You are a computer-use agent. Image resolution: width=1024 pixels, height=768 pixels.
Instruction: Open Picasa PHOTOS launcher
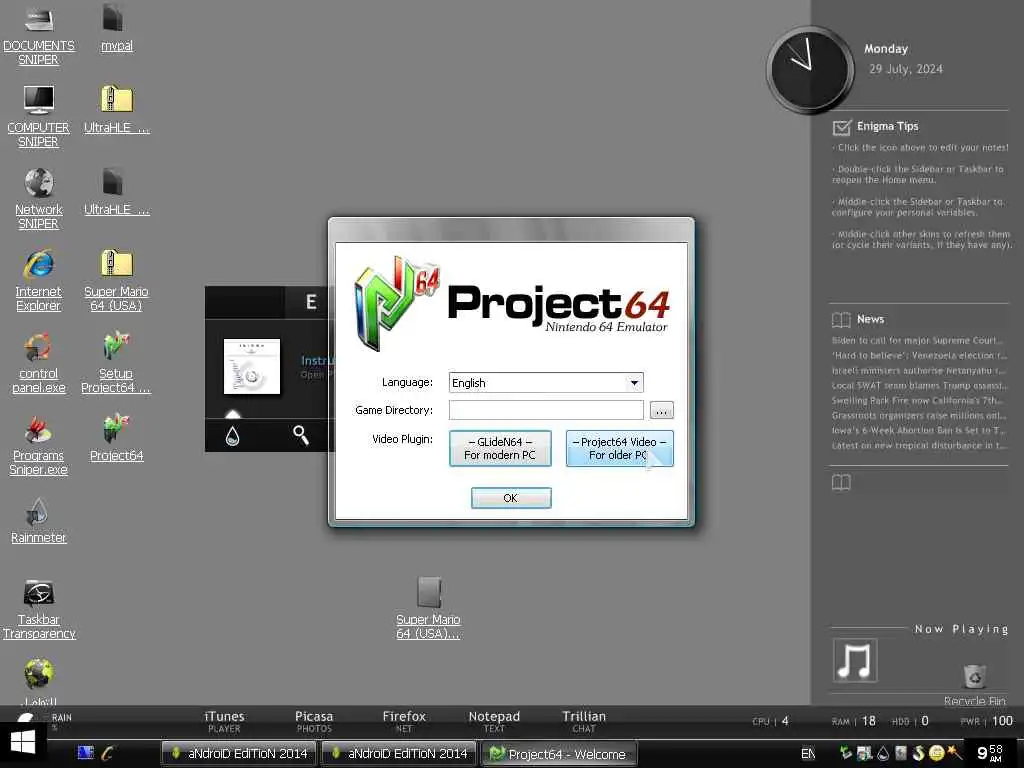(314, 721)
